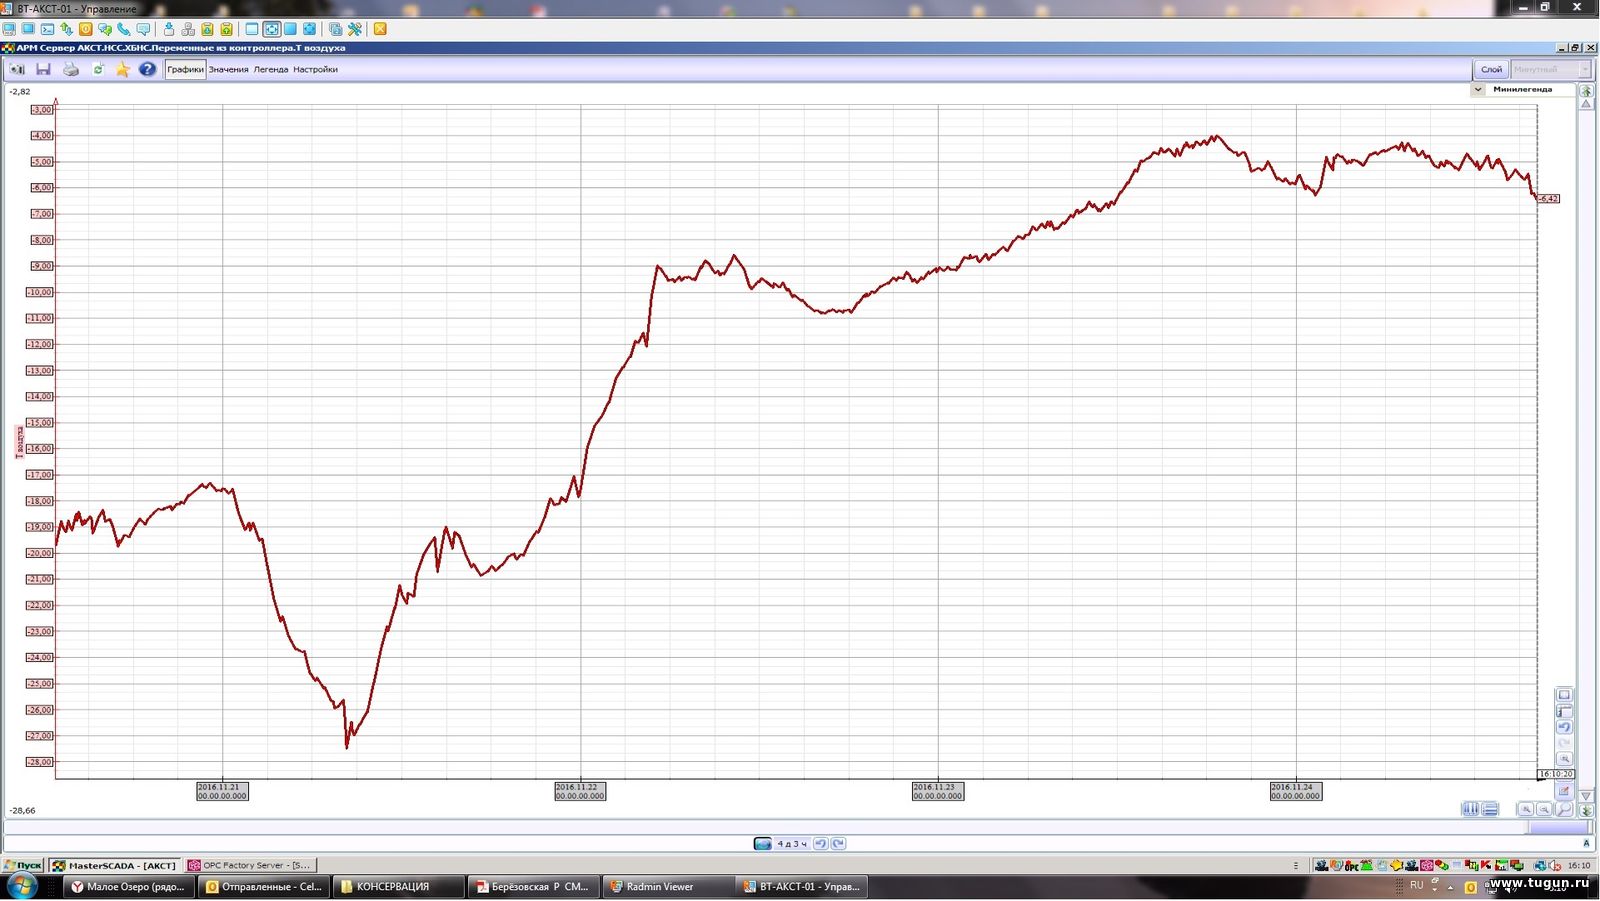Open Берёзовская Р СМ... taskbar item
1600x901 pixels.
533,886
